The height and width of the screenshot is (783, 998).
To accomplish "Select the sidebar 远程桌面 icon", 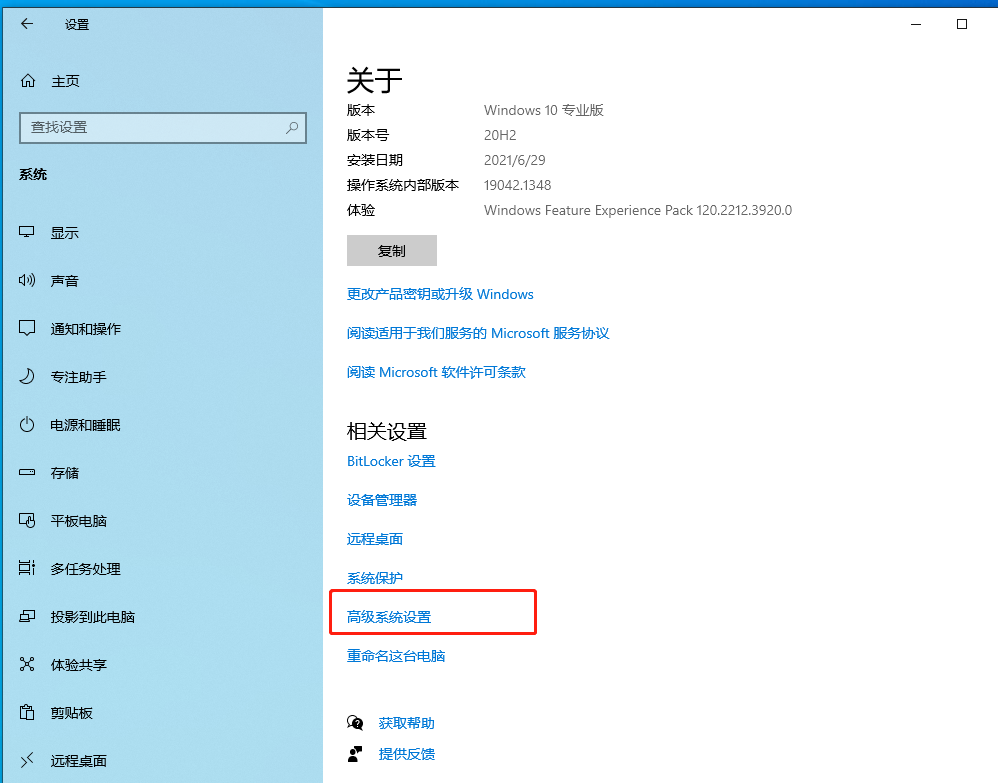I will click(x=27, y=760).
